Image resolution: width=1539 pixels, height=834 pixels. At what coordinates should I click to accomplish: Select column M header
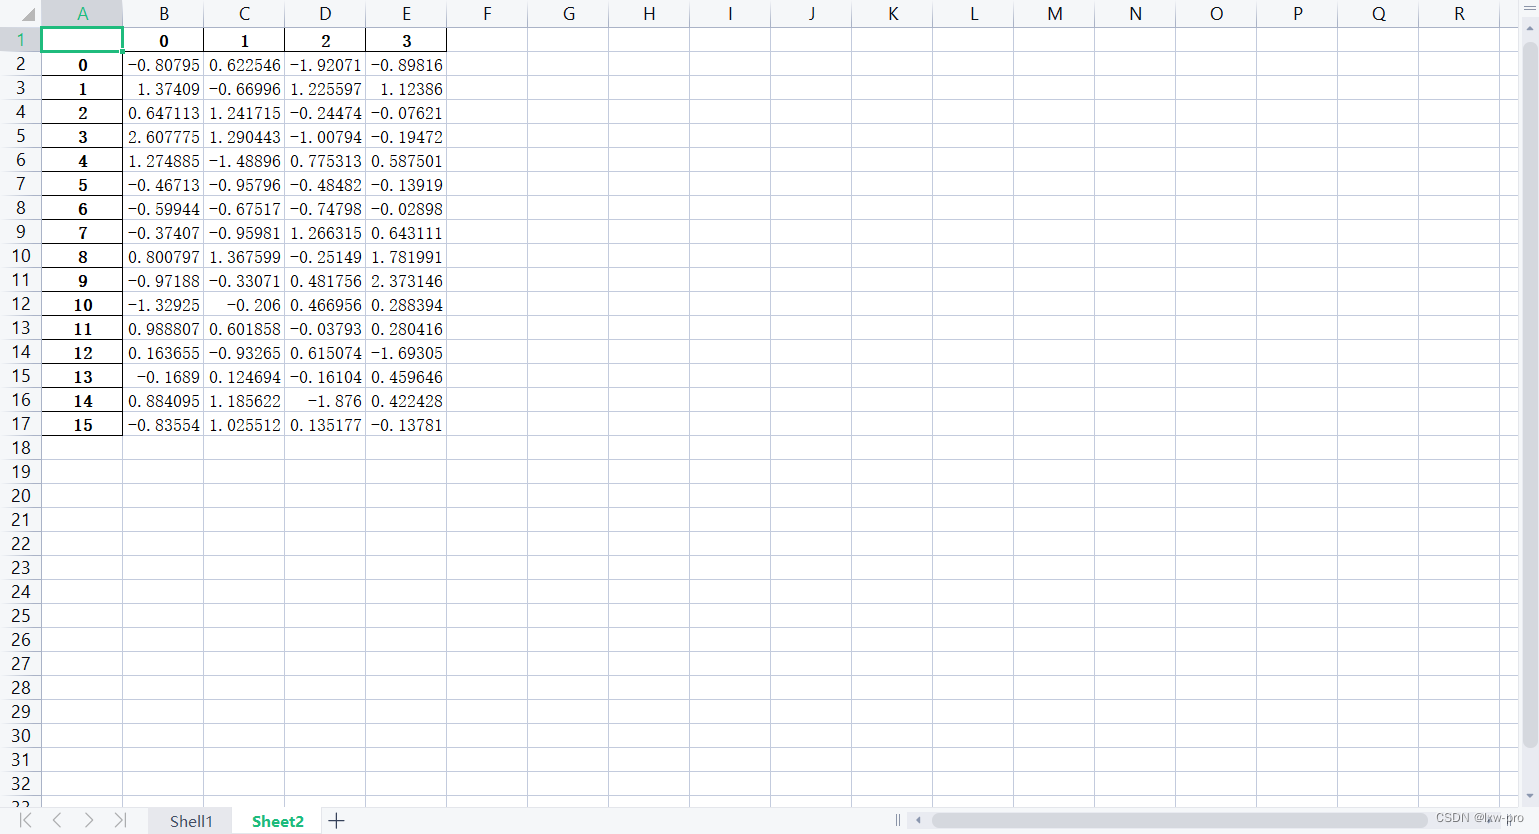point(1054,14)
